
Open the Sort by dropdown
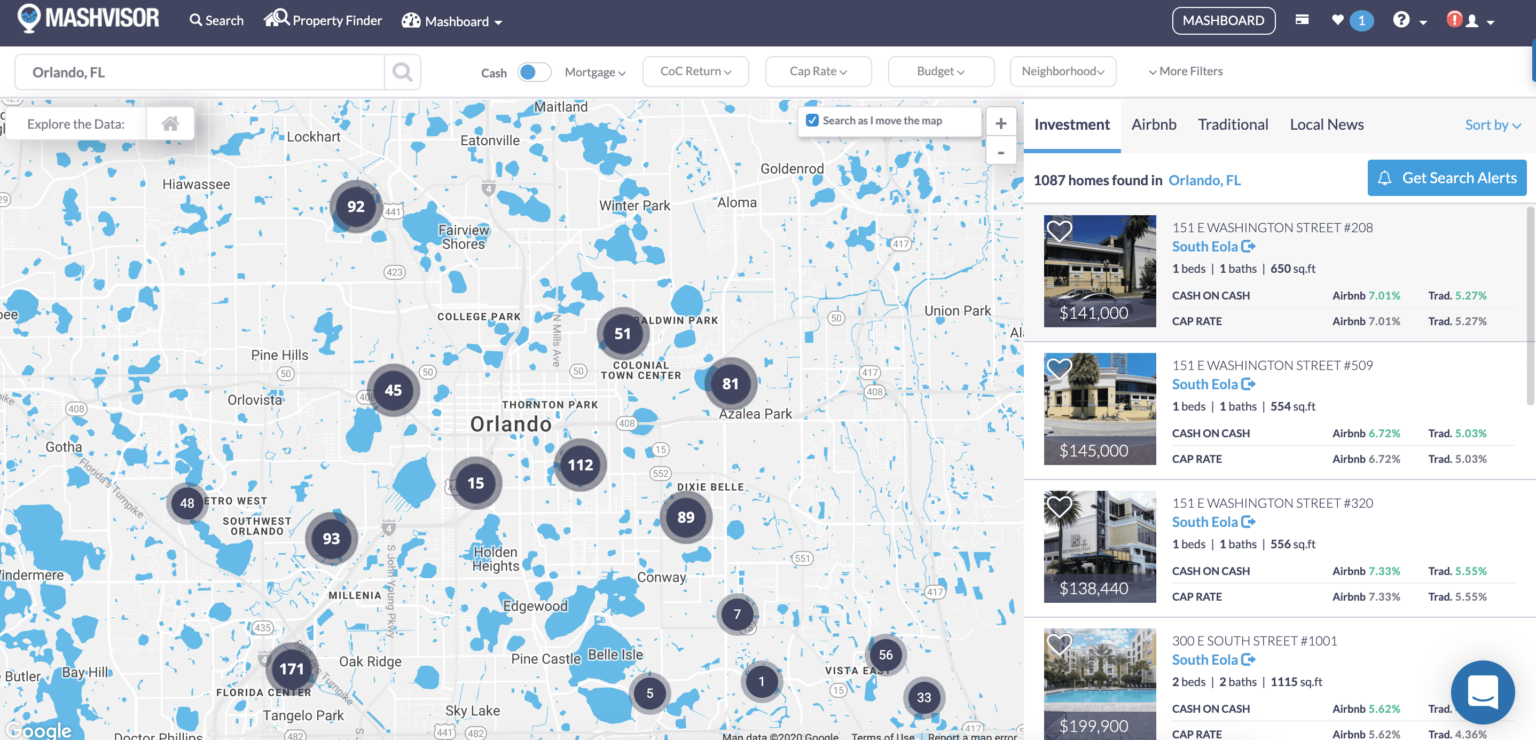coord(1493,124)
